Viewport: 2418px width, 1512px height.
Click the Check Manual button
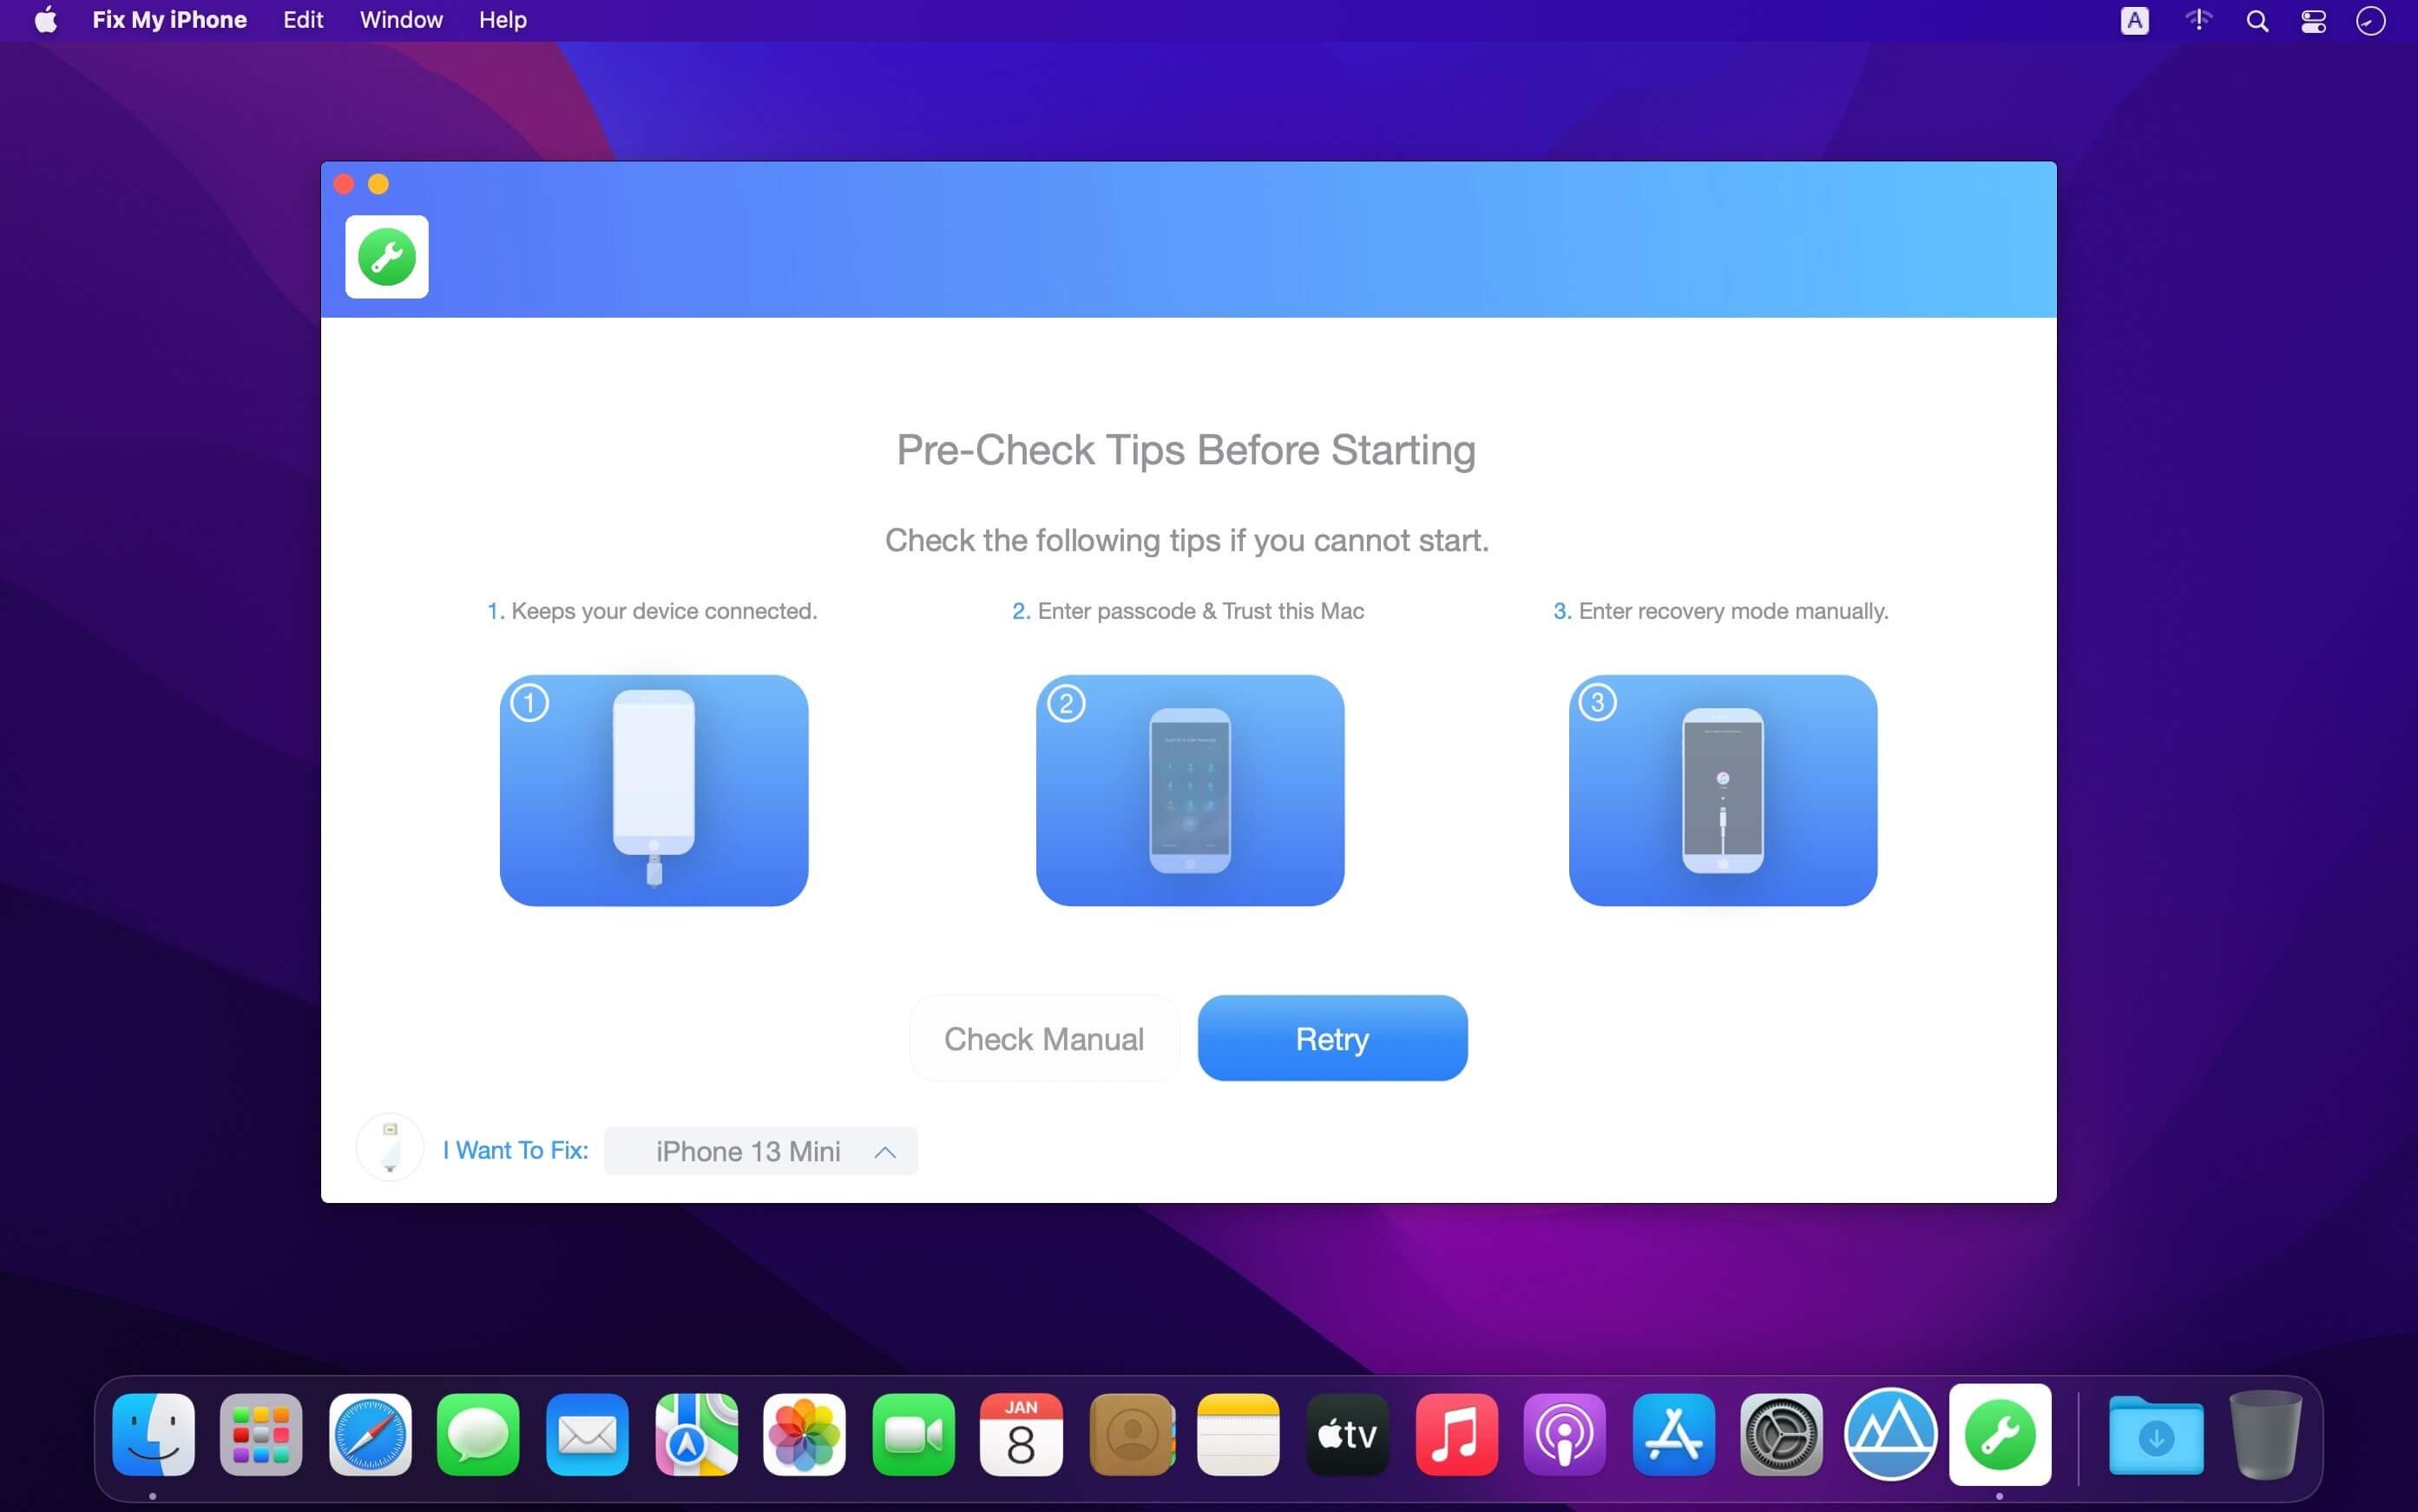click(1042, 1038)
